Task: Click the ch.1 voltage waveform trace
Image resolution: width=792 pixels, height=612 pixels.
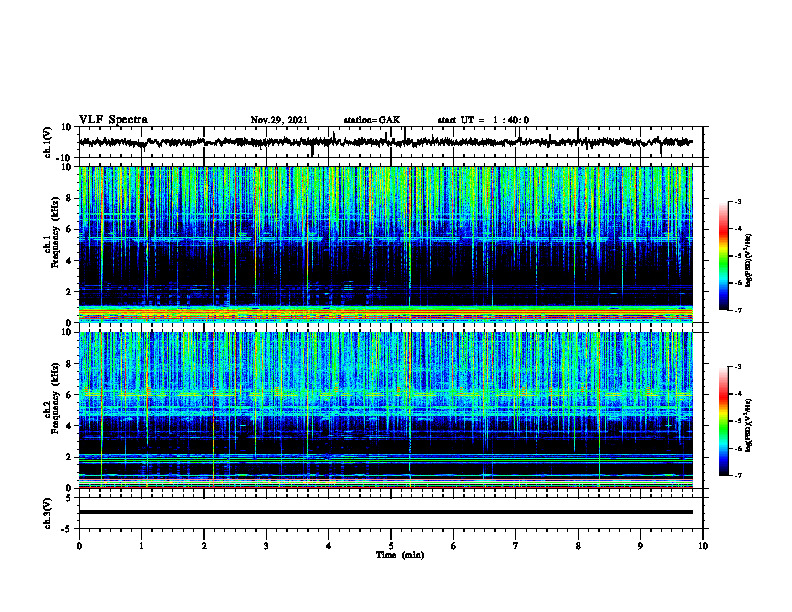Action: (386, 142)
